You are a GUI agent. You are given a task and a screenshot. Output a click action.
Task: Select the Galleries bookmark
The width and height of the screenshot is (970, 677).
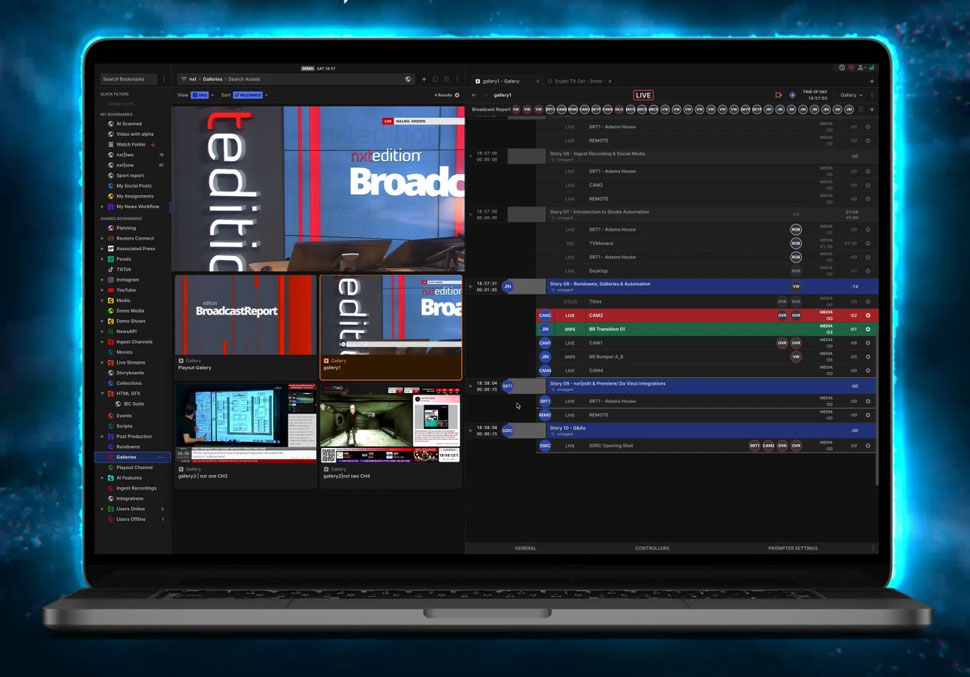coord(132,457)
